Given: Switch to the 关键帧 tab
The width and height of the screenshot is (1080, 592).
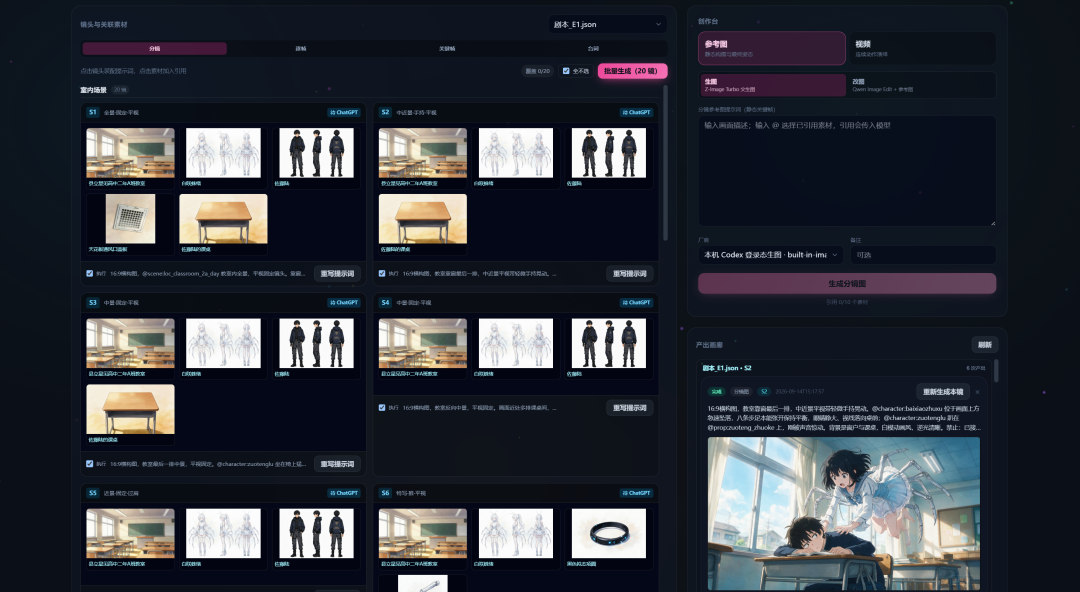Looking at the screenshot, I should (447, 48).
